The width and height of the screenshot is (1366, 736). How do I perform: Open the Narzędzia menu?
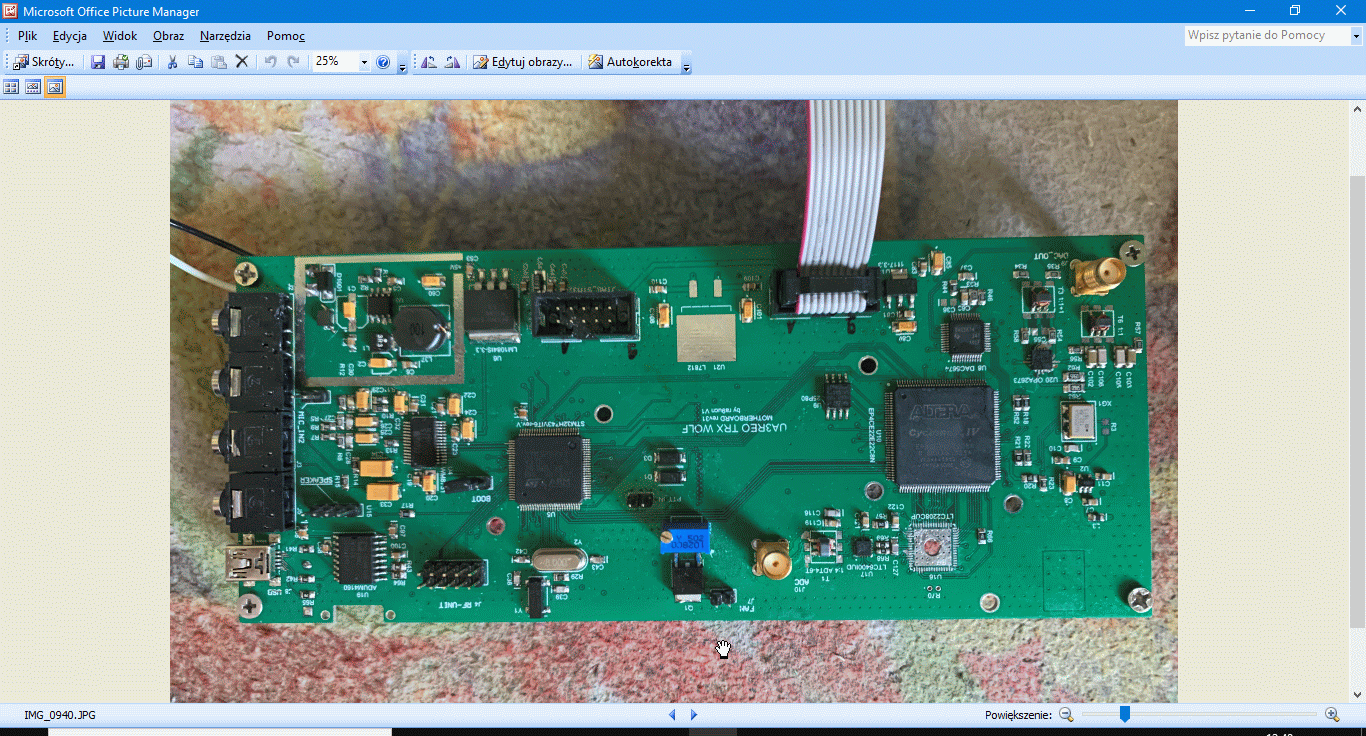pos(225,36)
